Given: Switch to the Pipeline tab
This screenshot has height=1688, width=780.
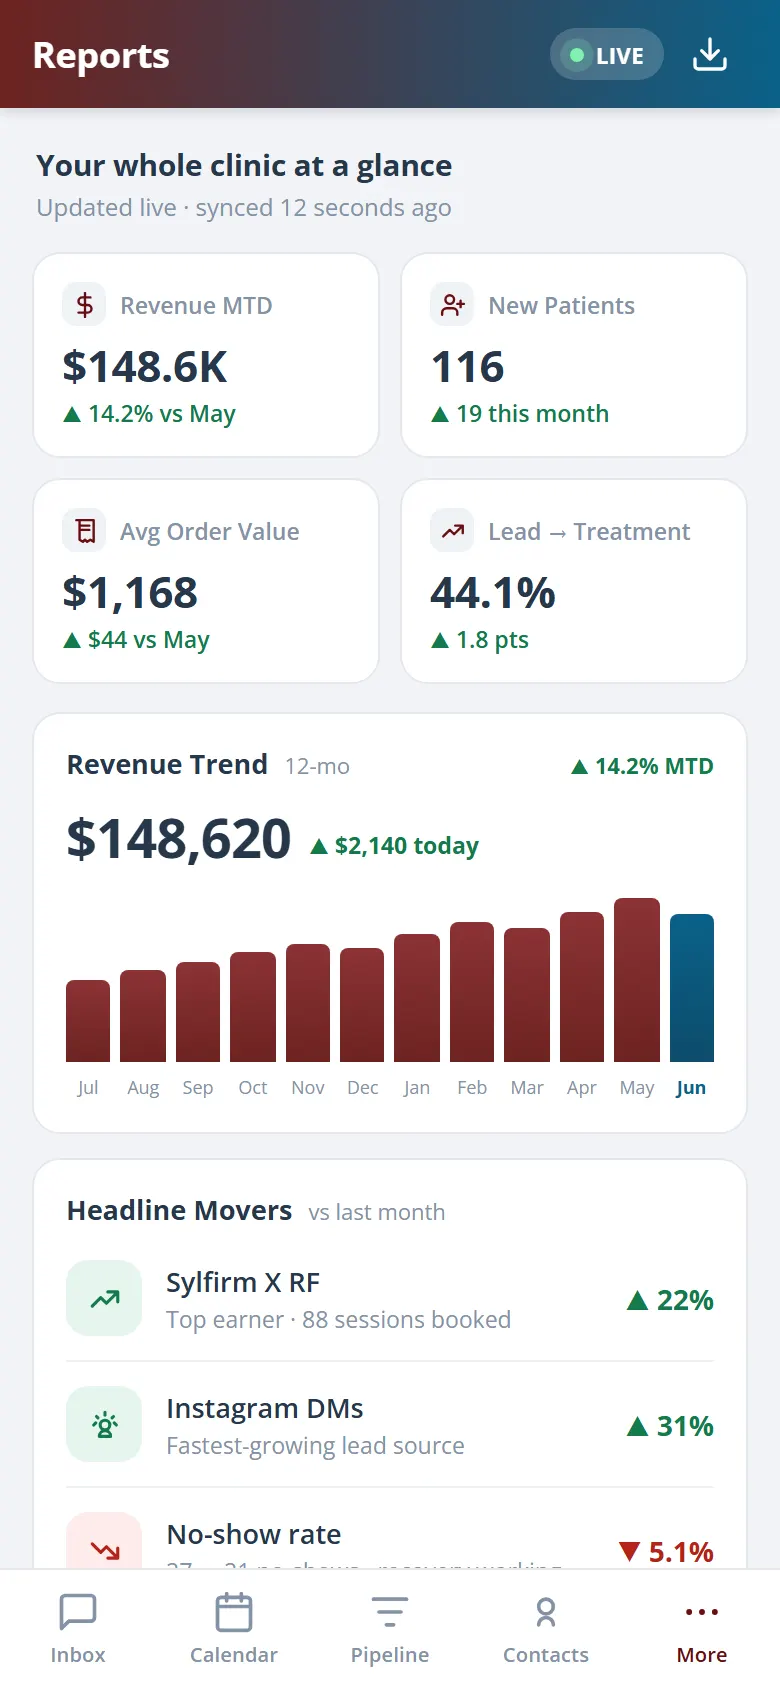Looking at the screenshot, I should coord(390,1629).
